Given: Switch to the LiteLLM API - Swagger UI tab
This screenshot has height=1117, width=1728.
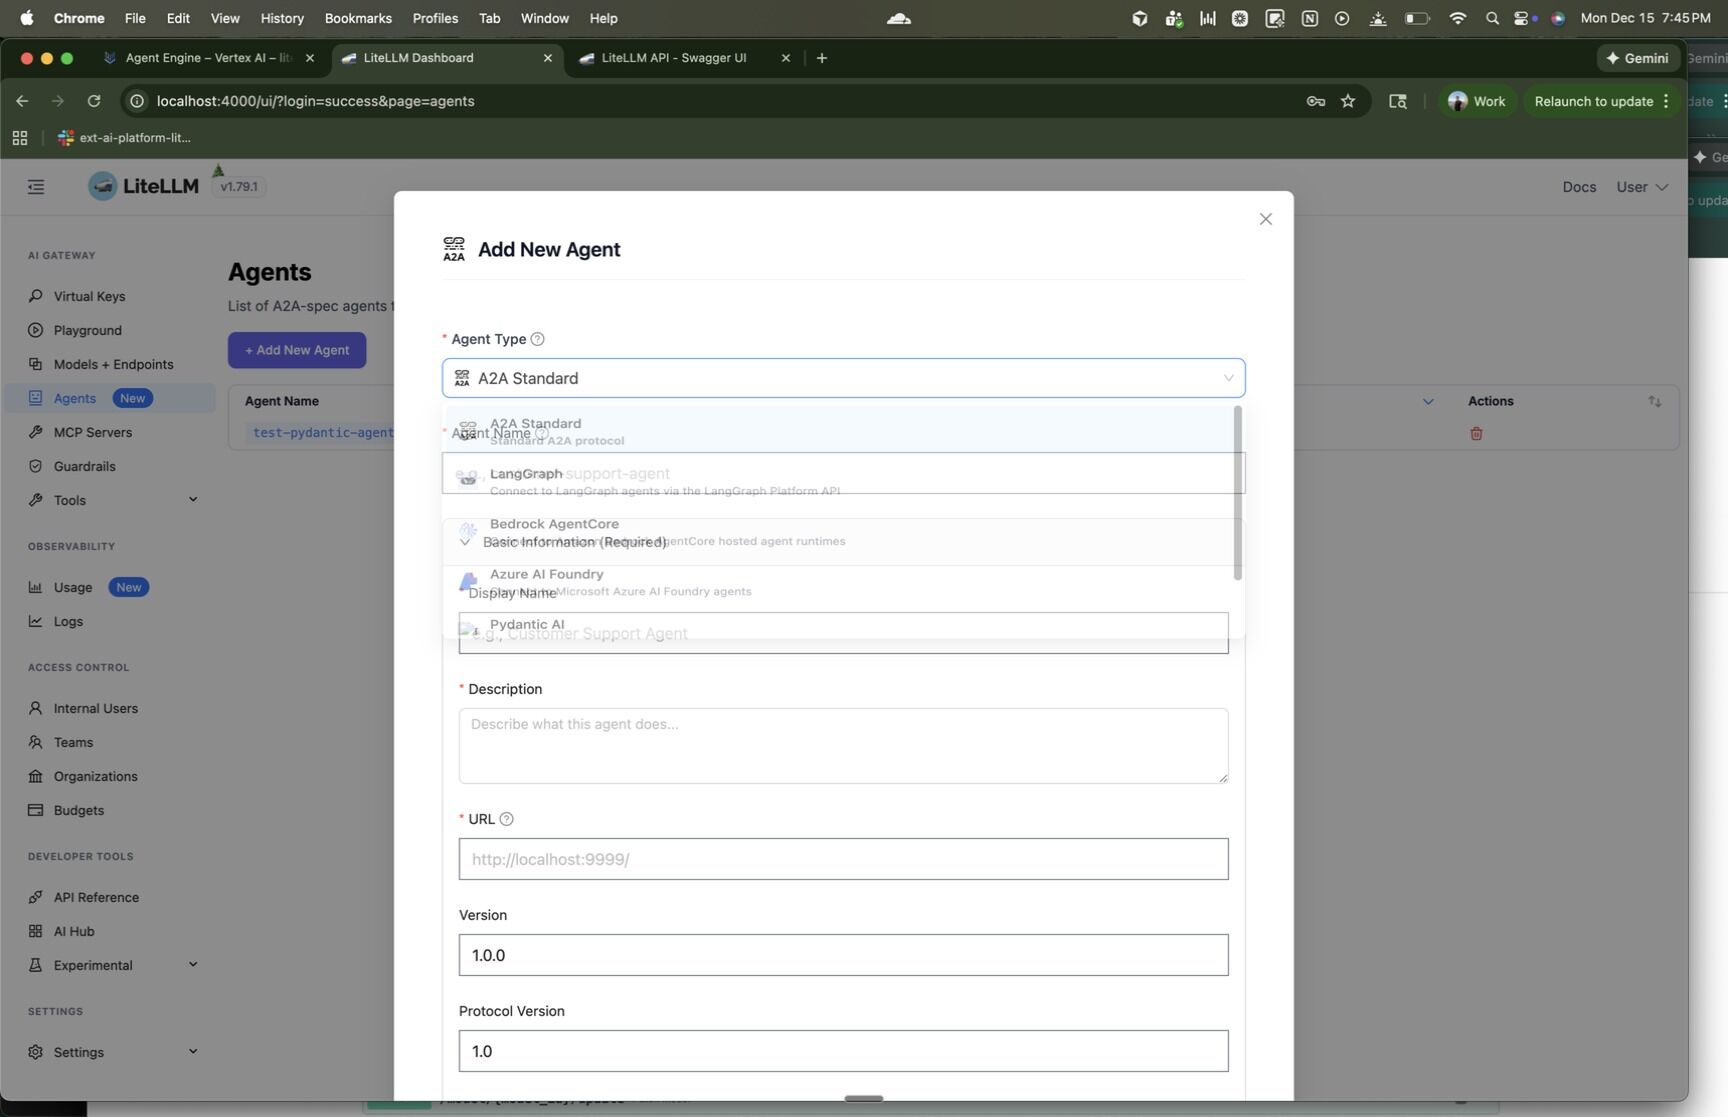Looking at the screenshot, I should pos(684,58).
